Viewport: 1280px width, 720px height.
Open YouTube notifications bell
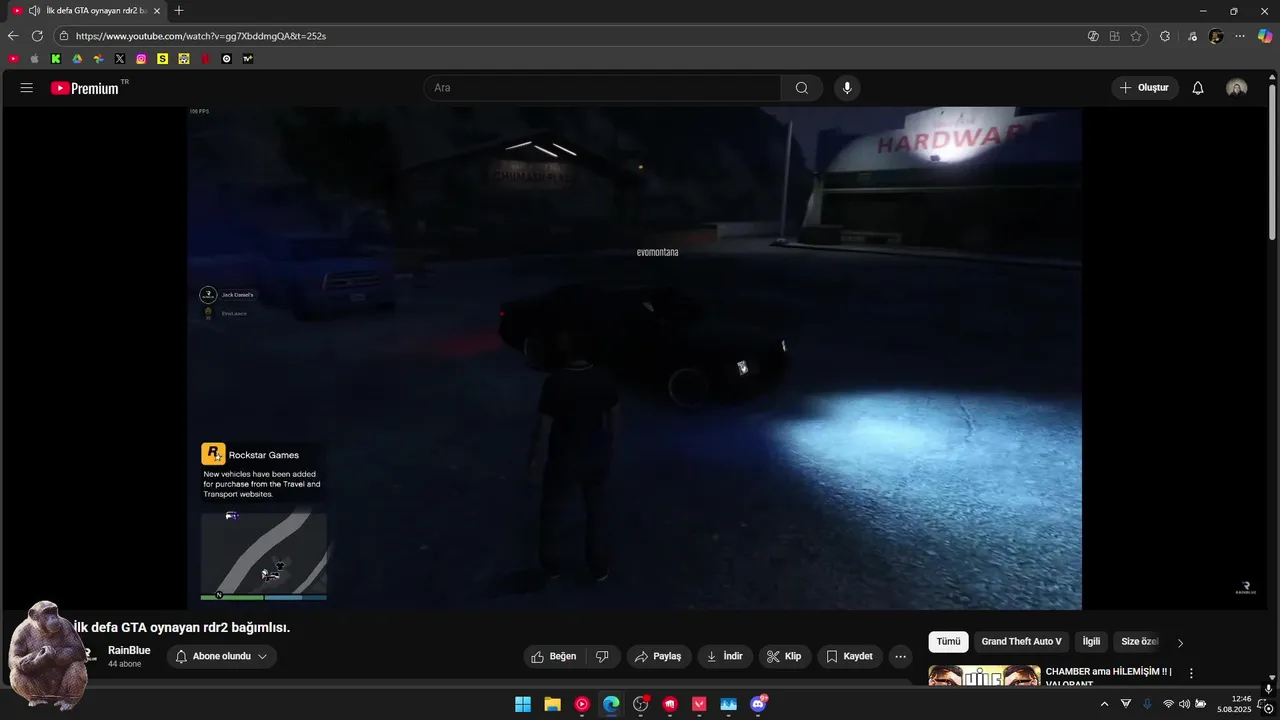point(1198,88)
